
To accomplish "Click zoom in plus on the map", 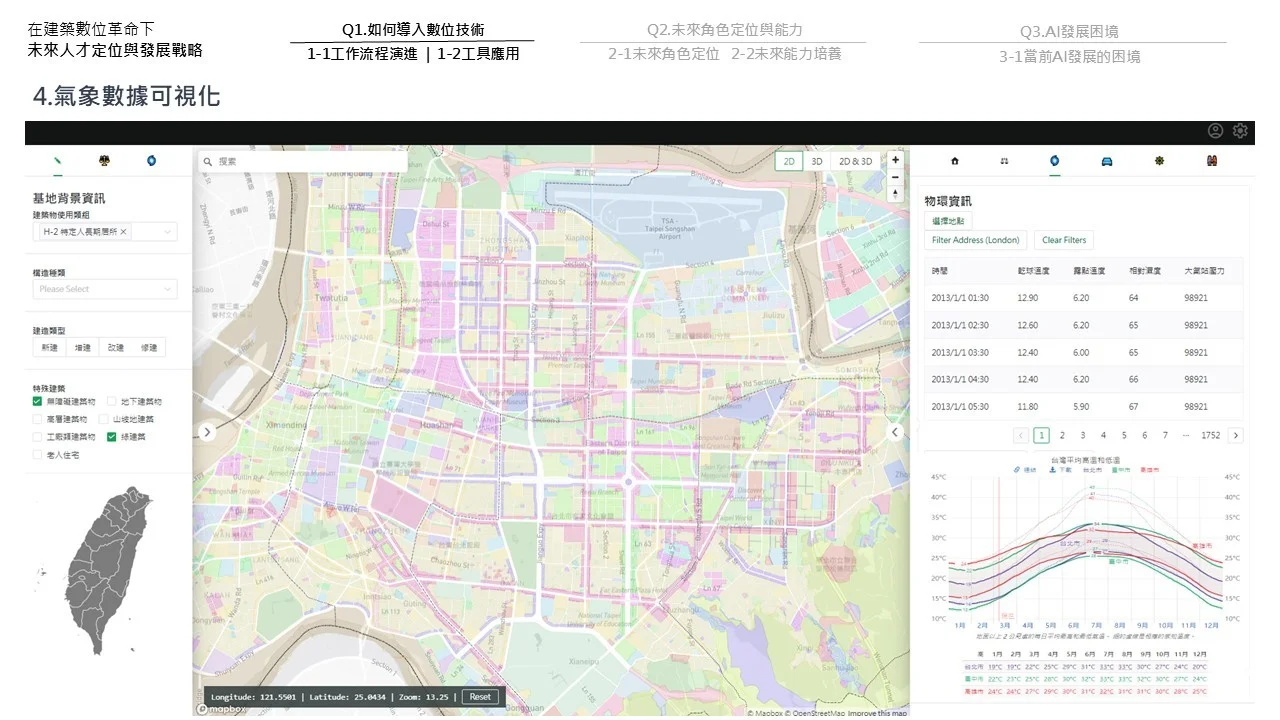I will click(x=894, y=159).
